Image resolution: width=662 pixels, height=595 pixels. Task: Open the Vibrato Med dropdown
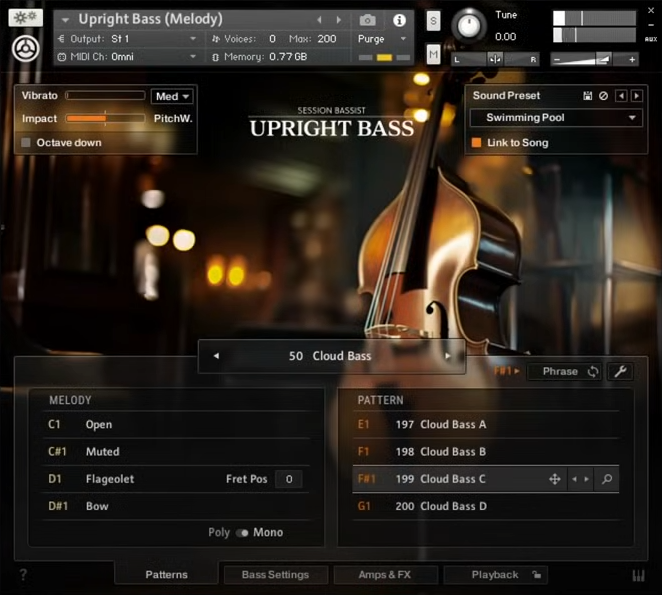[x=172, y=96]
